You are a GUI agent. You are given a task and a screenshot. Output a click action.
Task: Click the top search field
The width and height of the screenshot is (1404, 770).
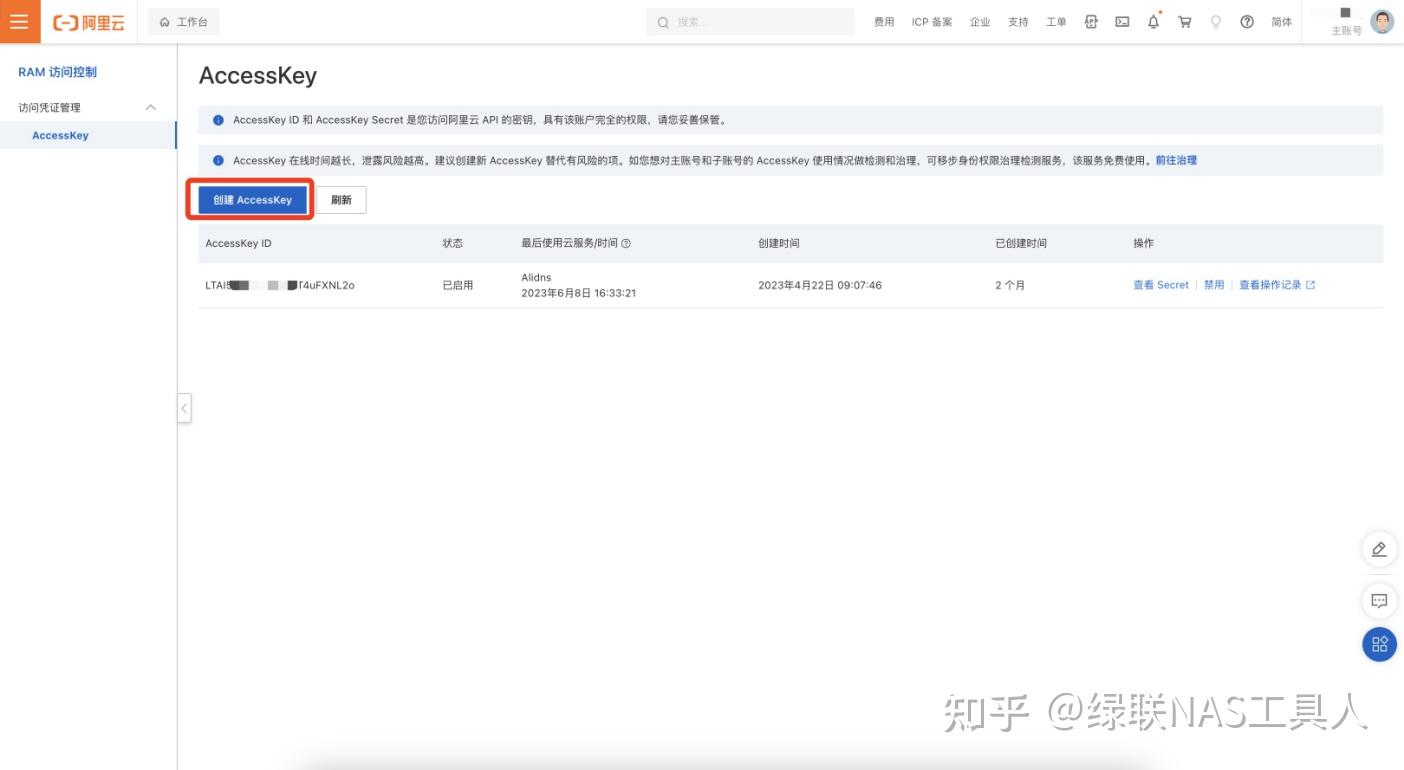click(x=750, y=22)
